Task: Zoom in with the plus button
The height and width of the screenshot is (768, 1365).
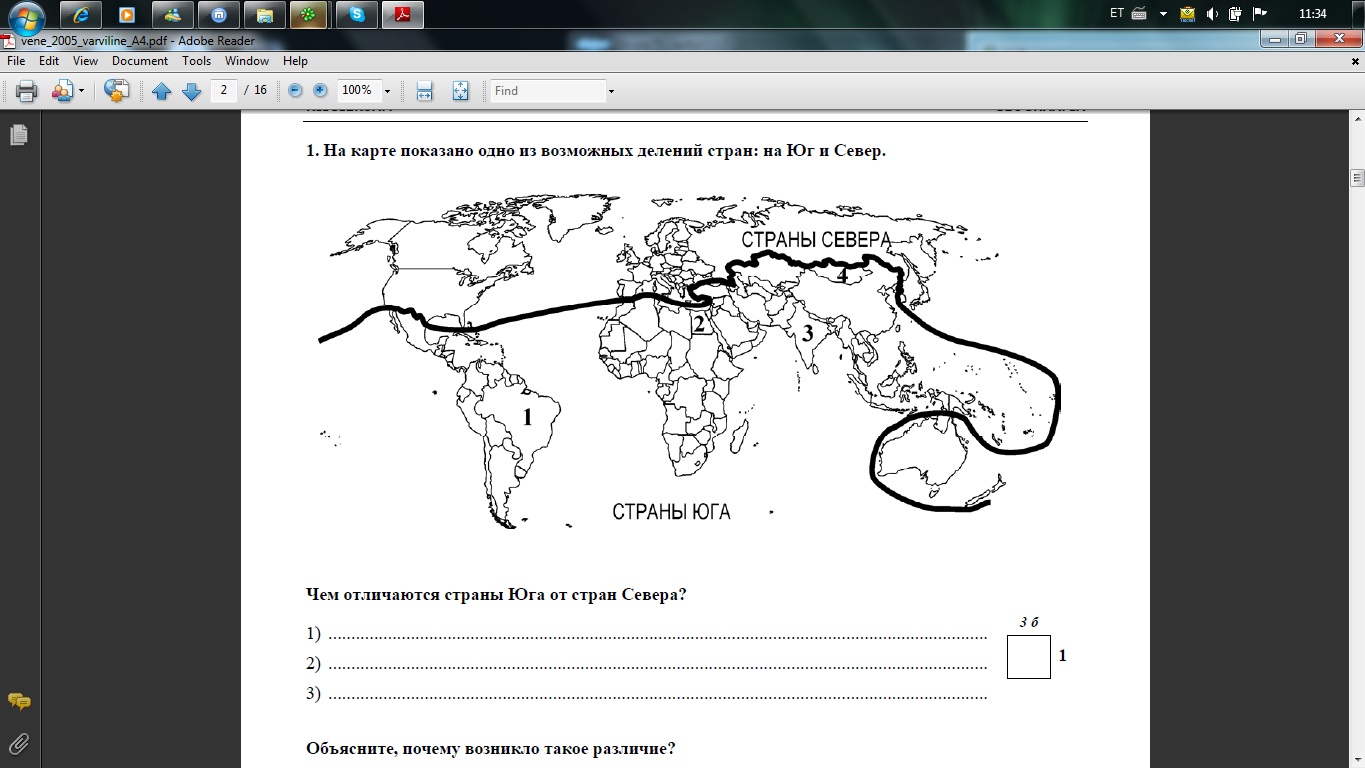Action: click(x=320, y=90)
